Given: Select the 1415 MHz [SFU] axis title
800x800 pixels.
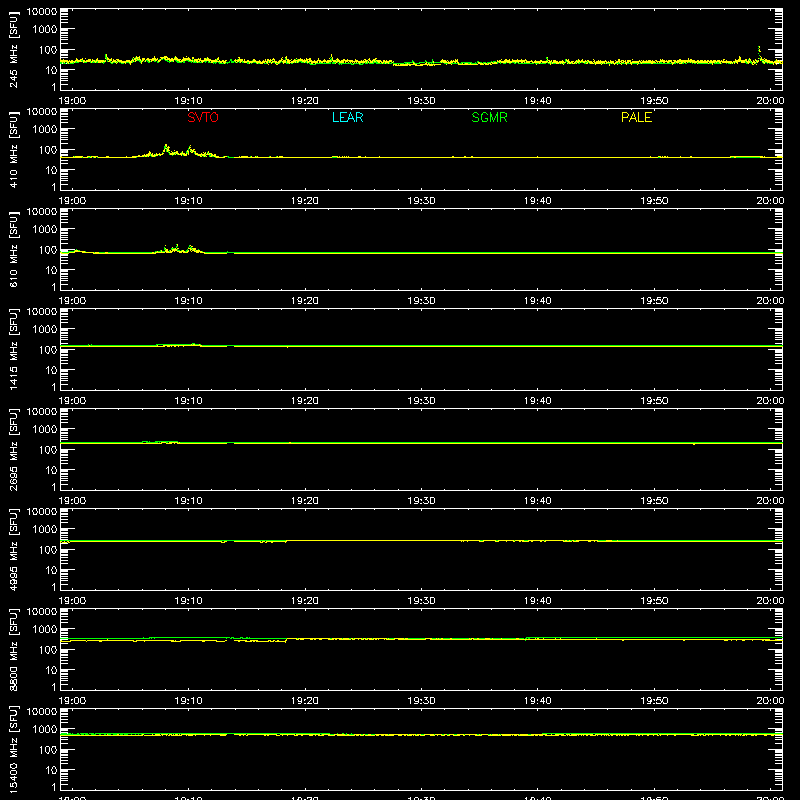Looking at the screenshot, I should click(13, 349).
